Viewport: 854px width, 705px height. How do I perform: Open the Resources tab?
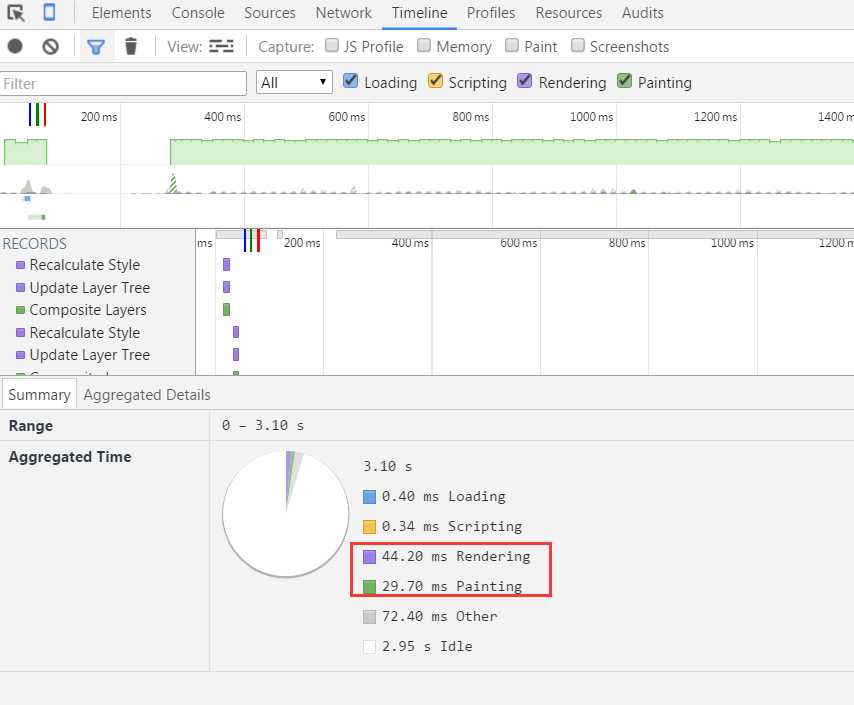coord(569,13)
